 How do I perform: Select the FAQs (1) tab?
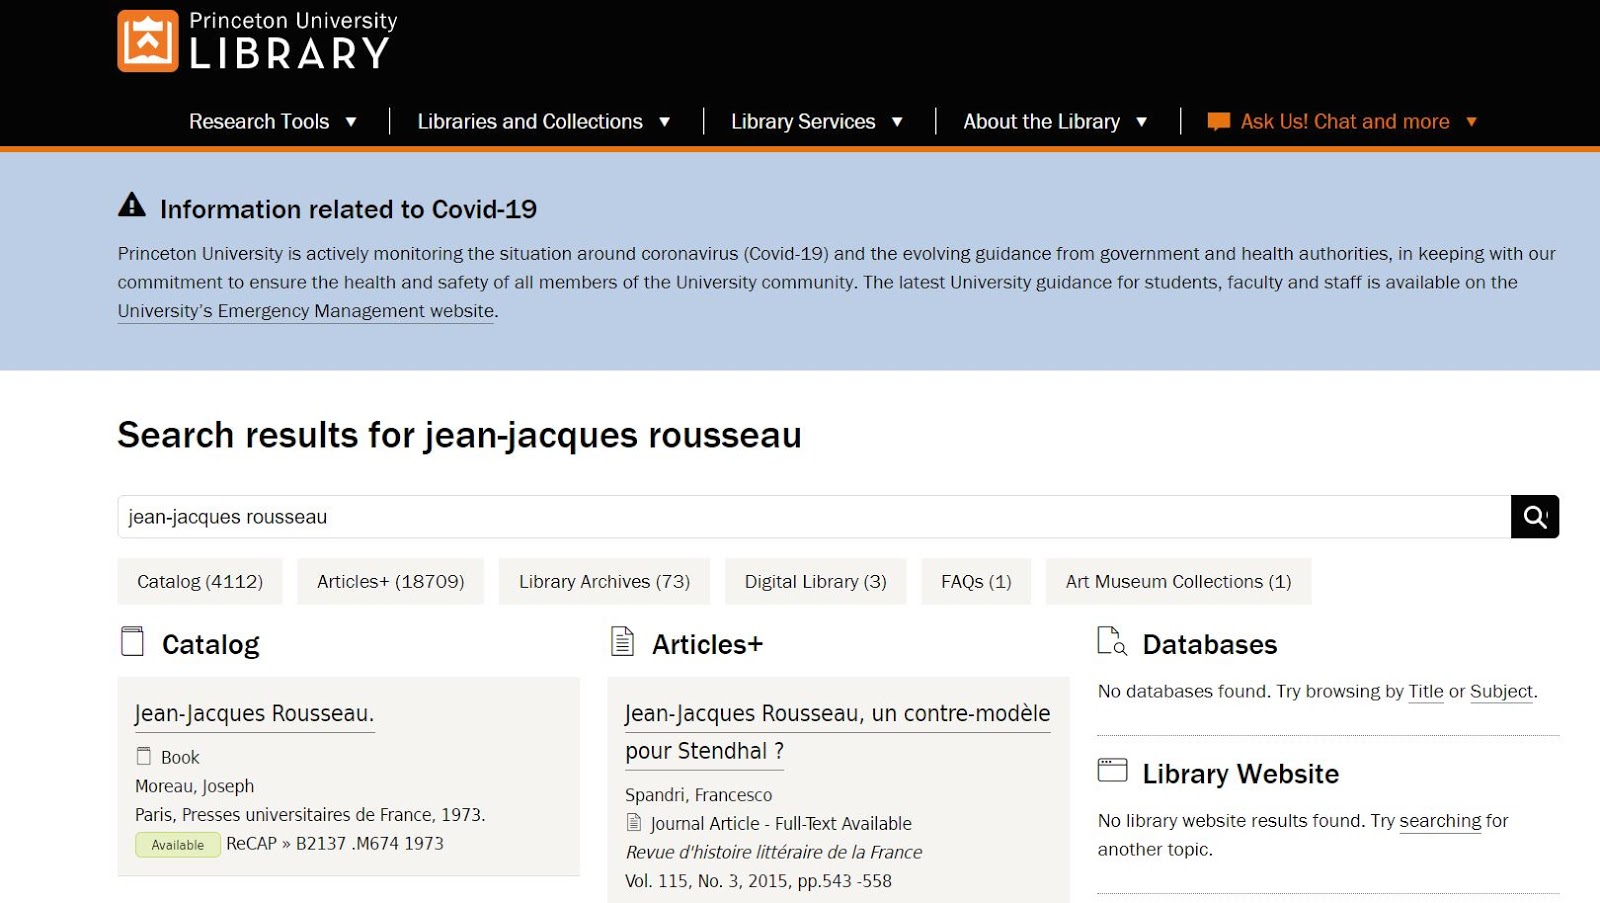pyautogui.click(x=976, y=581)
